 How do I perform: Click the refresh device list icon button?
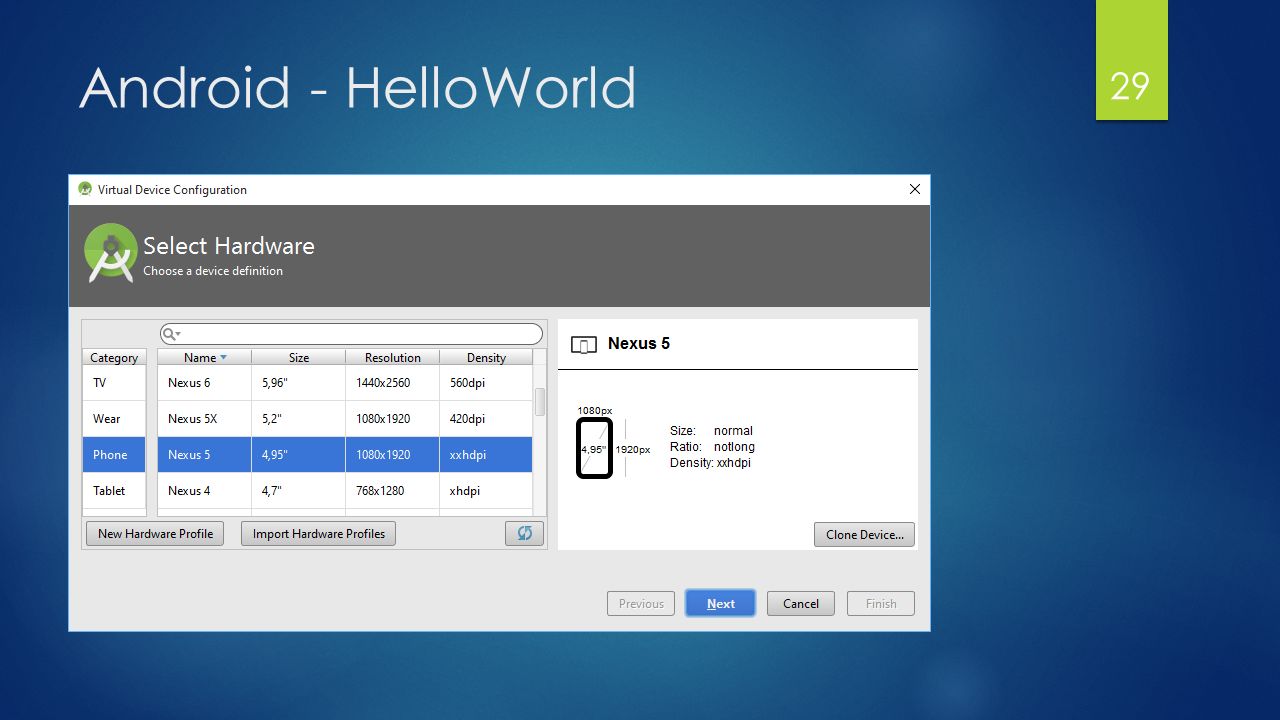tap(524, 533)
